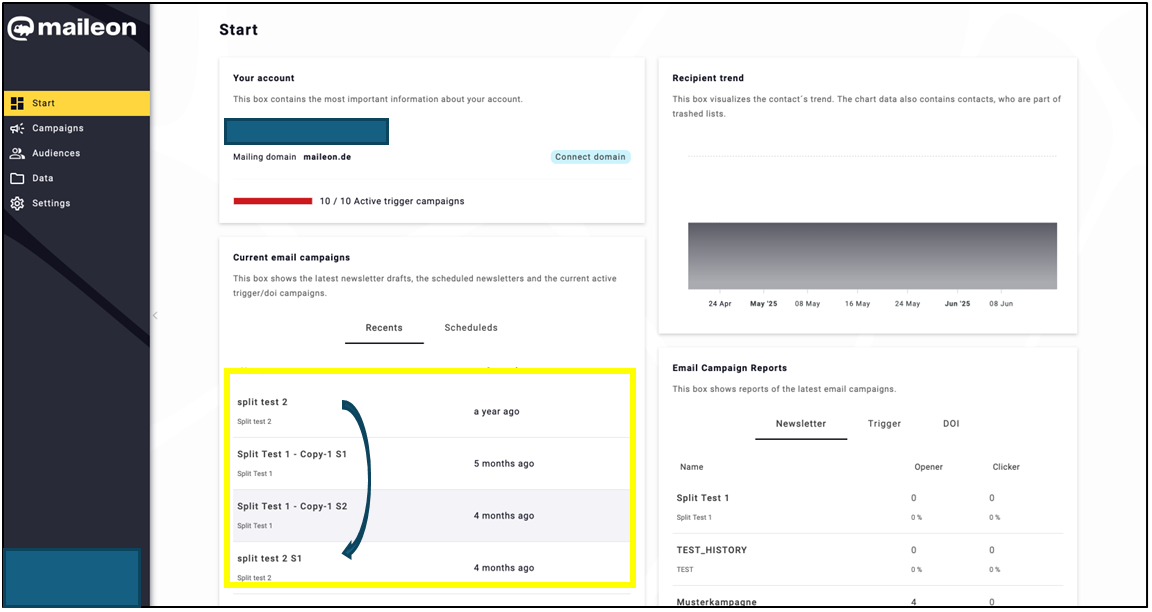Switch to the Scheduleds tab
The height and width of the screenshot is (612, 1152).
(x=470, y=327)
